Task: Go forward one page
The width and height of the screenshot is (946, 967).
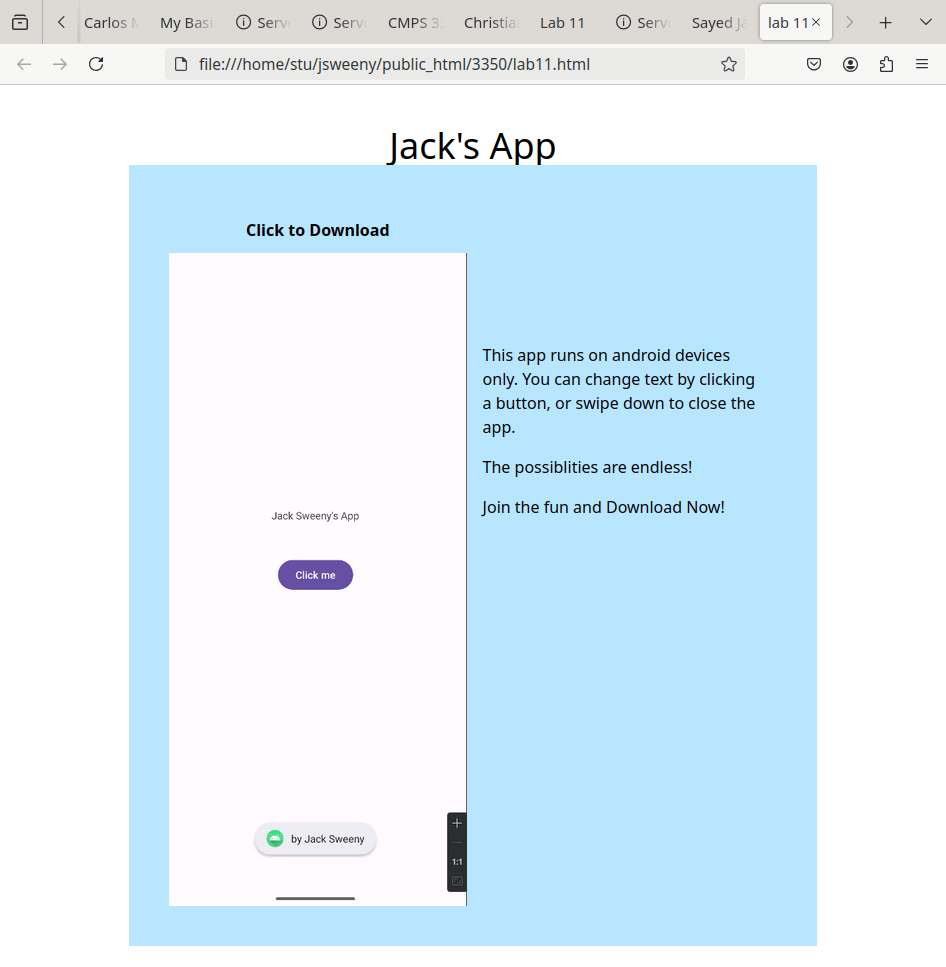Action: click(x=60, y=64)
